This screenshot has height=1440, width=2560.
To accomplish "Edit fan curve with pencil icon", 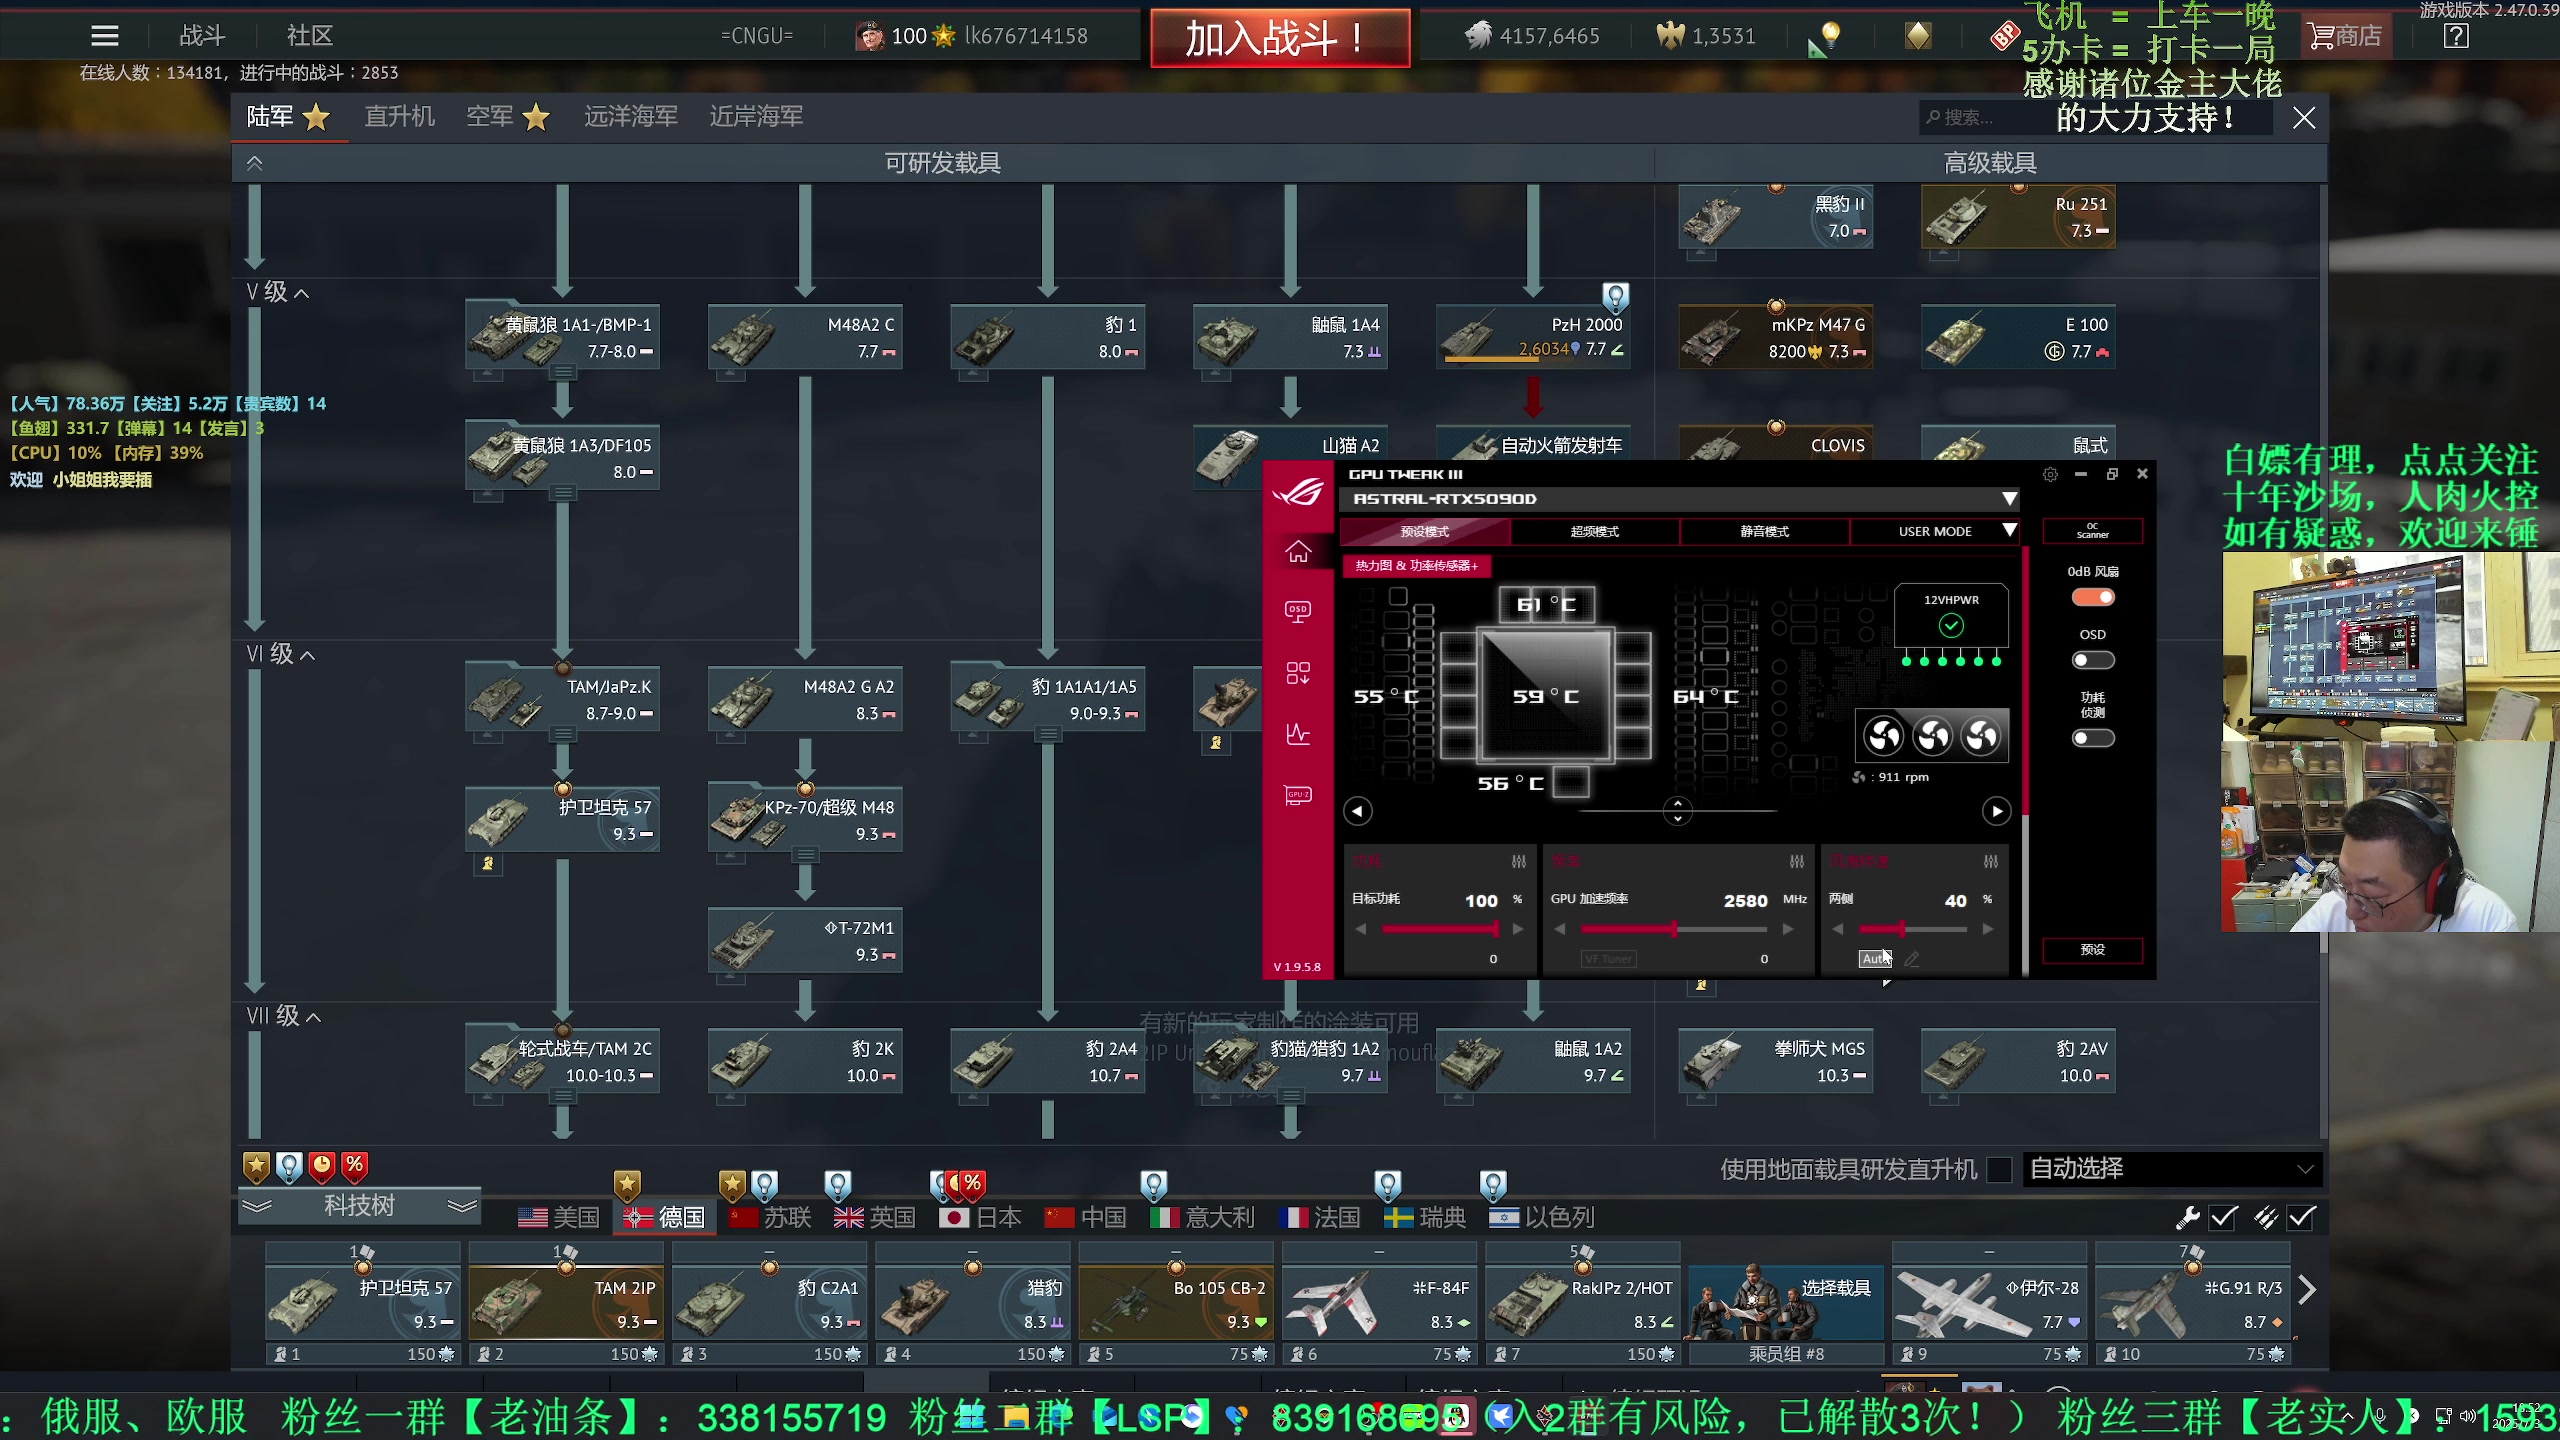I will 1912,959.
